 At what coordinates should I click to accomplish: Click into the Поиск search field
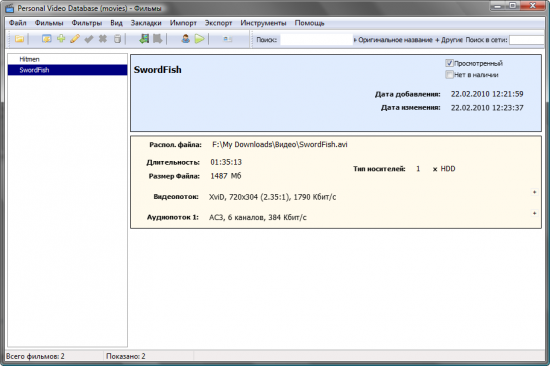(316, 40)
